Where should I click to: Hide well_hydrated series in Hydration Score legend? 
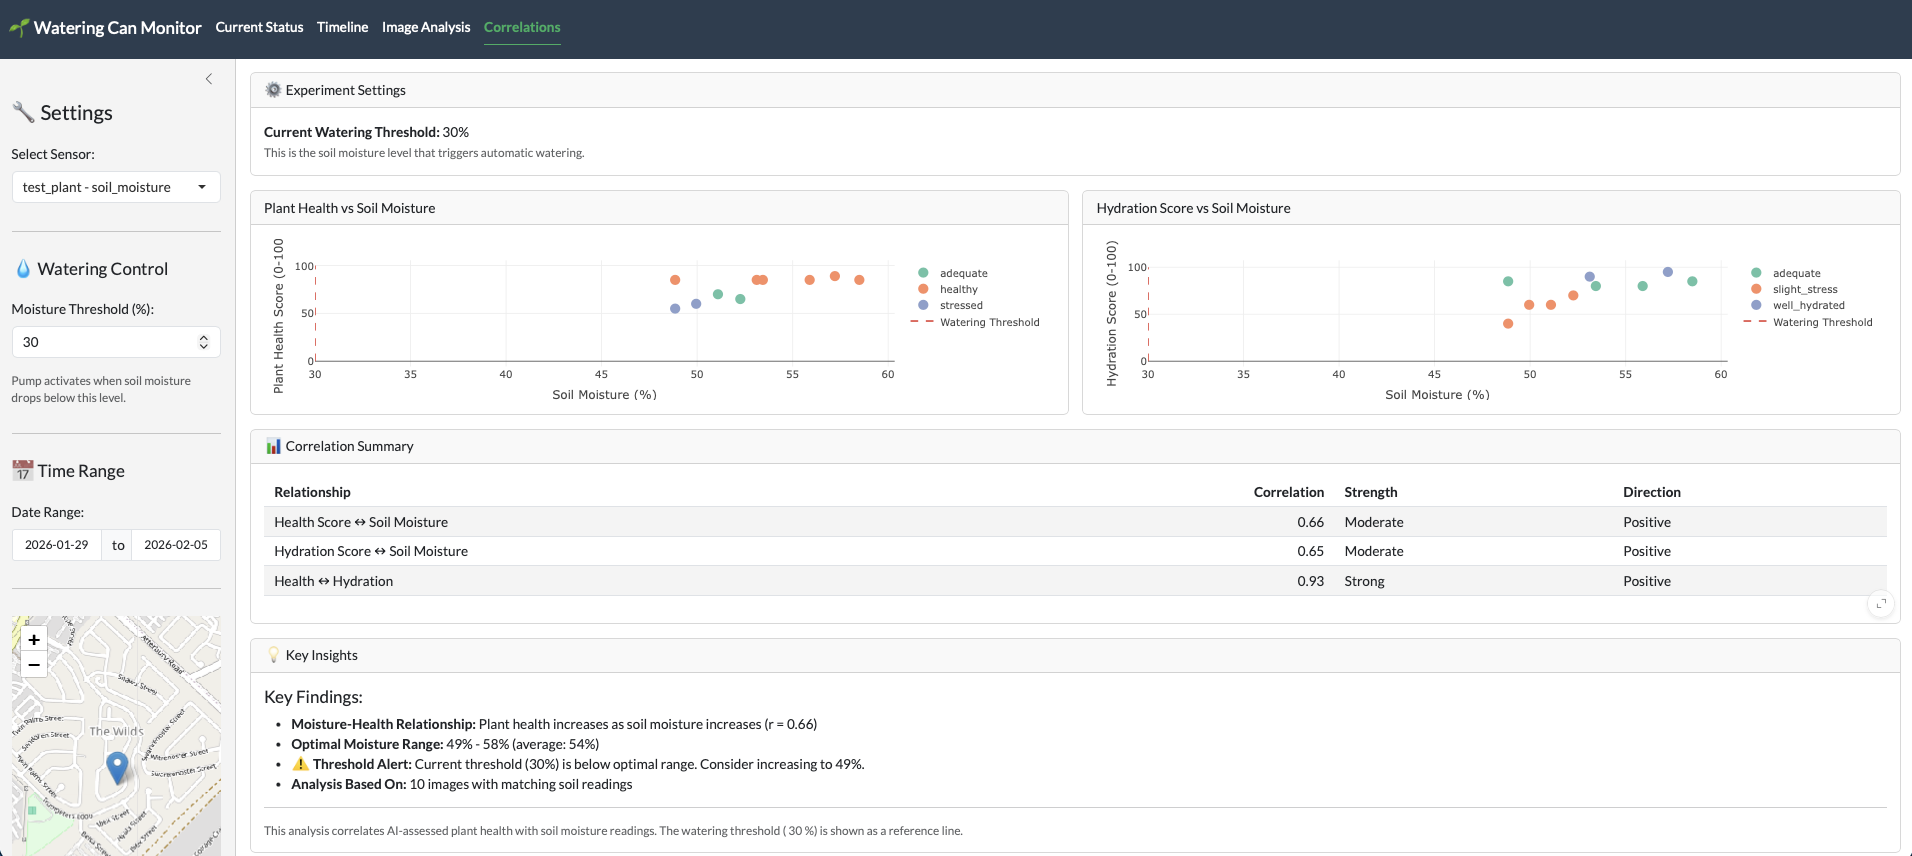[1807, 306]
